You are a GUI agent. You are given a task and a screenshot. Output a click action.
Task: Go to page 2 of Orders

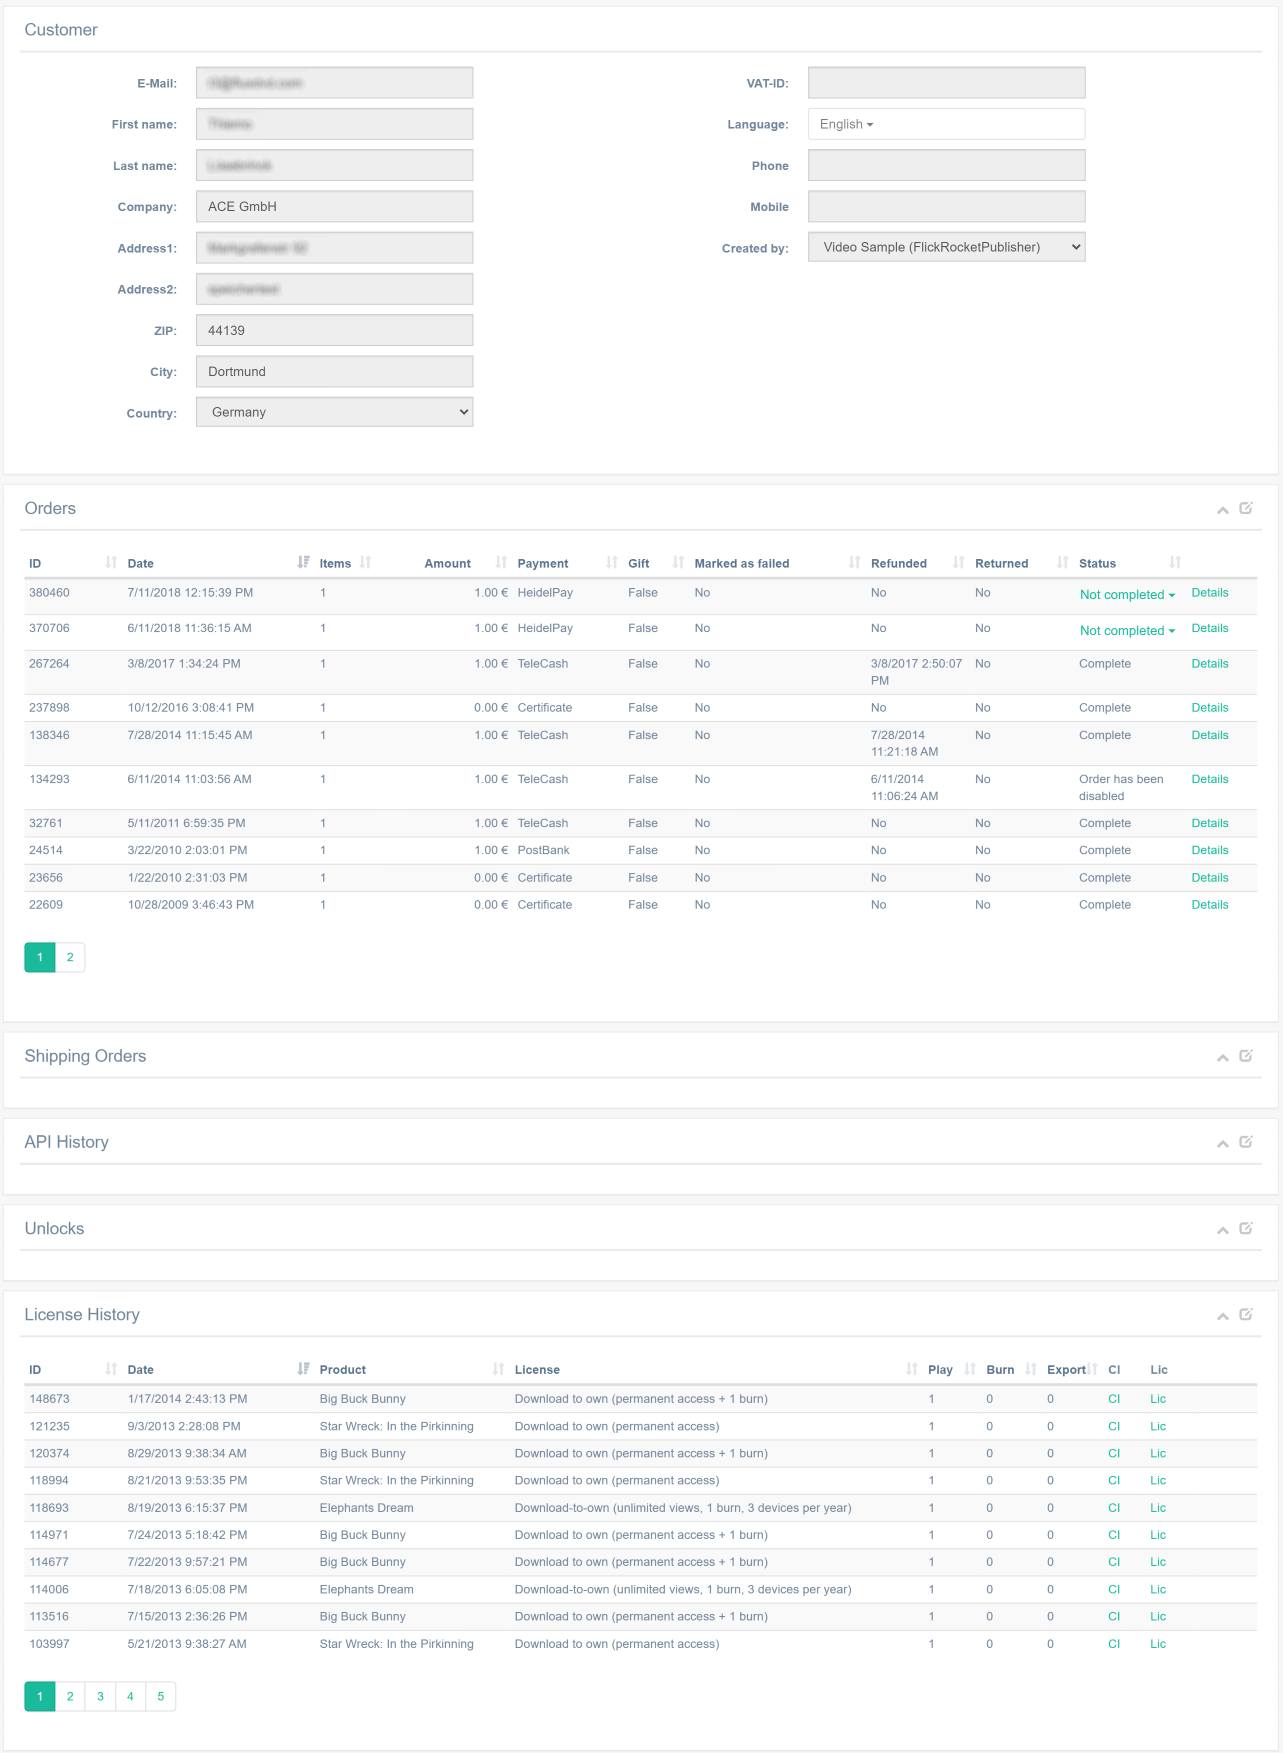[x=70, y=957]
